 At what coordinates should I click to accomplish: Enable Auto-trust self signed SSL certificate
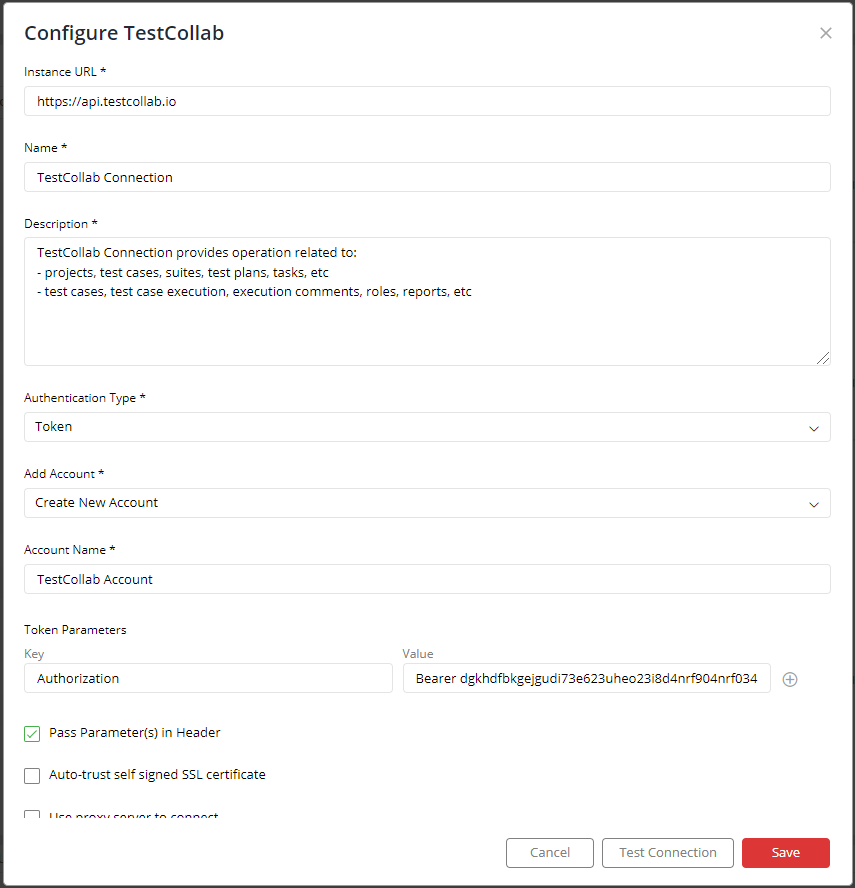click(x=32, y=775)
